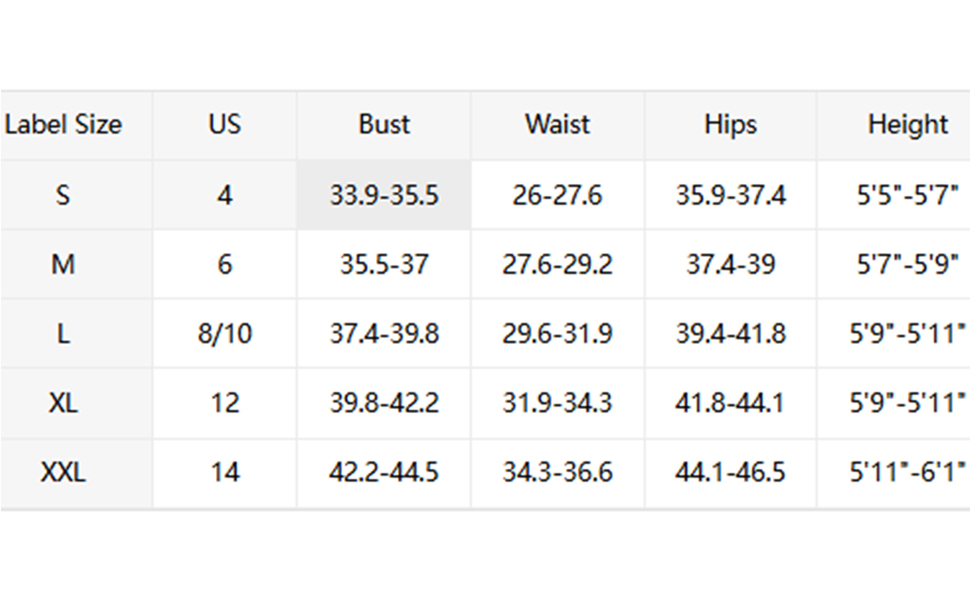The height and width of the screenshot is (600, 970).
Task: Select waist value 26-27.6
Action: pyautogui.click(x=557, y=195)
